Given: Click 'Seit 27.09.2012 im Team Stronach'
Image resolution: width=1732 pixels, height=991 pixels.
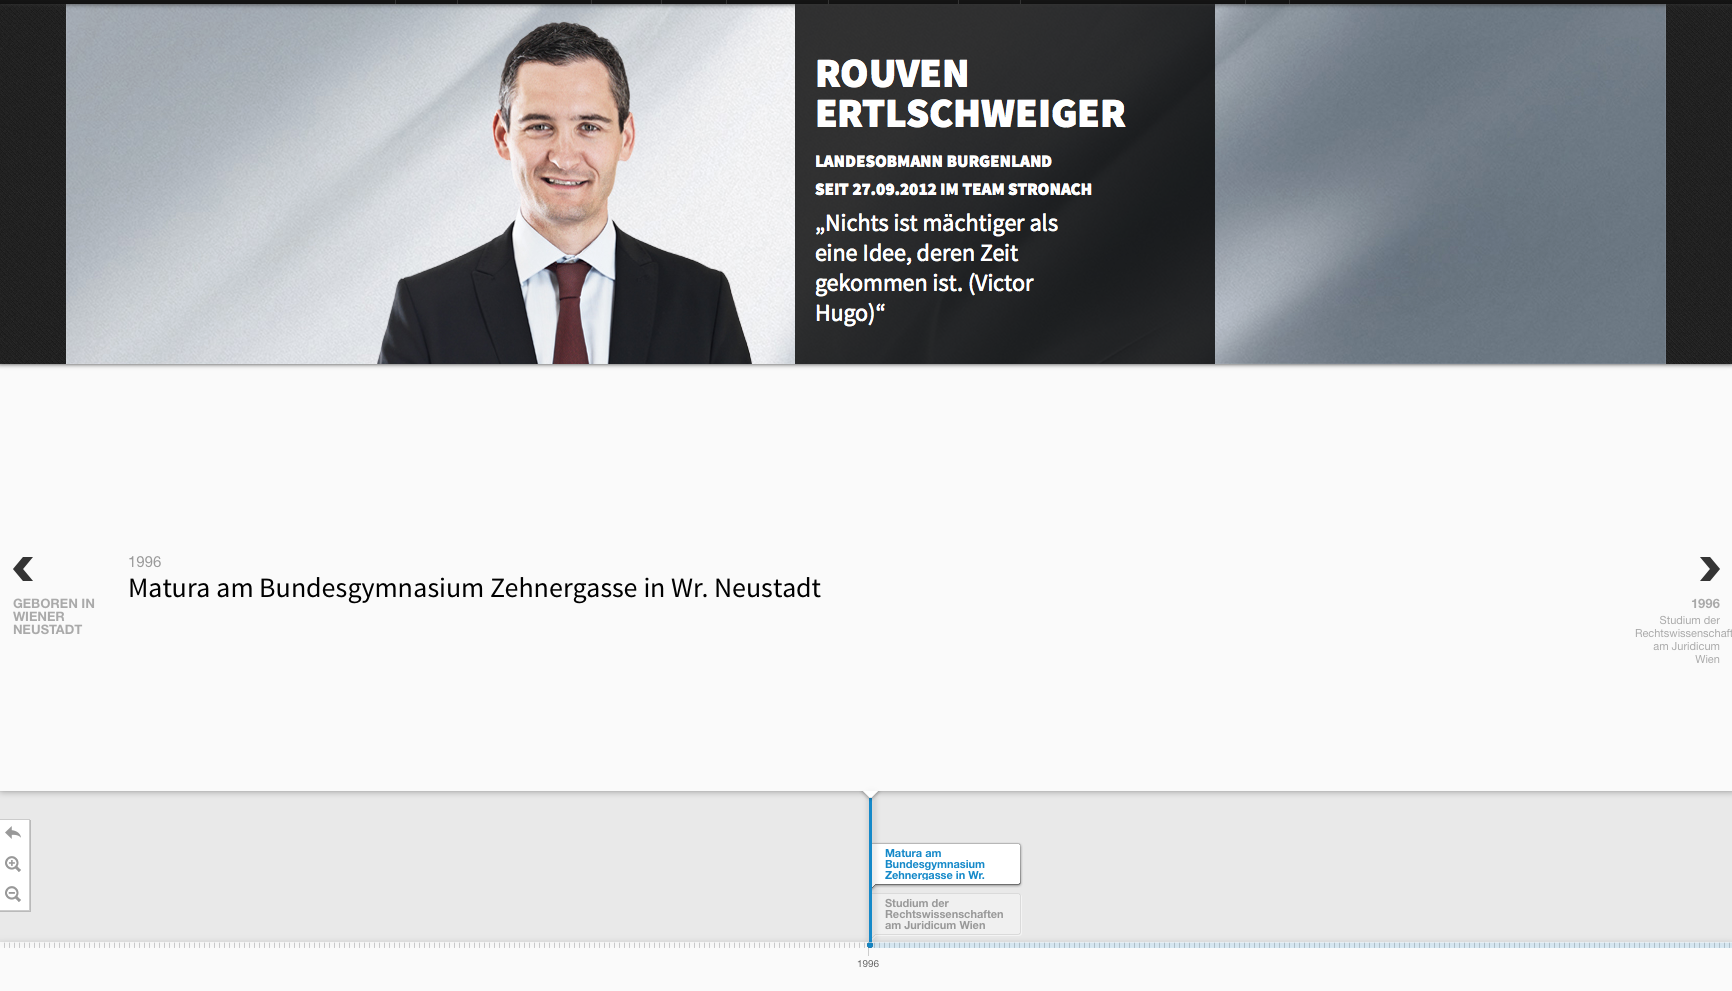Looking at the screenshot, I should pyautogui.click(x=953, y=189).
